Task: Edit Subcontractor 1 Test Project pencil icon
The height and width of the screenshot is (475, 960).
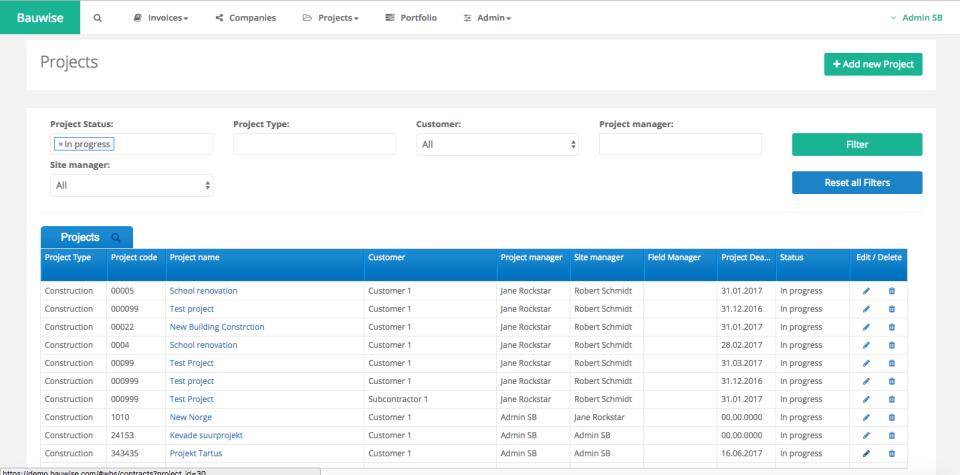Action: (x=866, y=399)
